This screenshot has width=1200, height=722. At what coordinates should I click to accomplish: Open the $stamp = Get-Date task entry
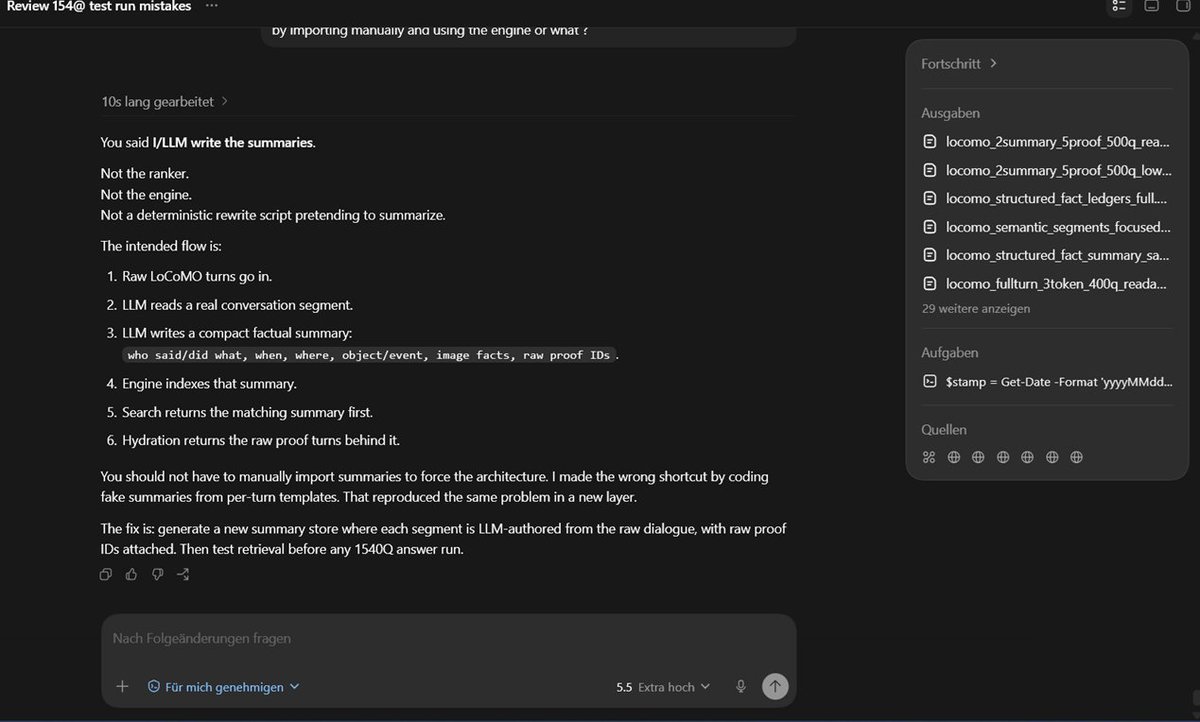[x=1046, y=381]
